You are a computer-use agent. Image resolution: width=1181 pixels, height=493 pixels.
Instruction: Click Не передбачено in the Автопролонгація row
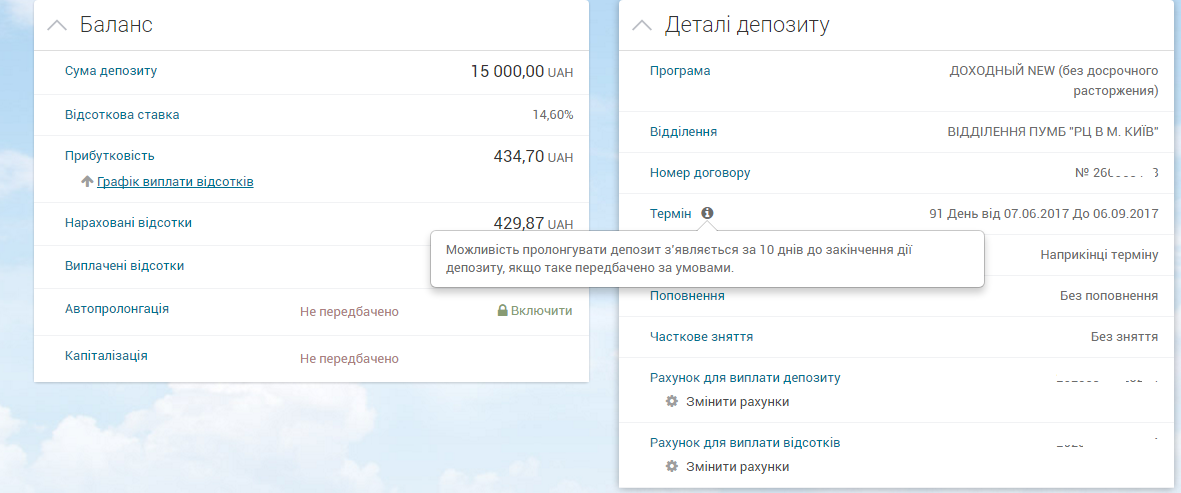point(349,312)
